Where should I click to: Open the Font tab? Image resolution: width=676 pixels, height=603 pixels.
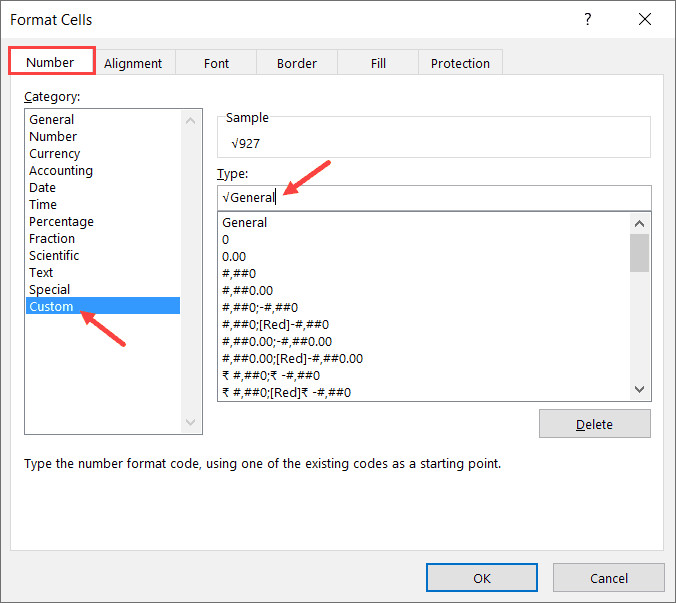coord(216,63)
